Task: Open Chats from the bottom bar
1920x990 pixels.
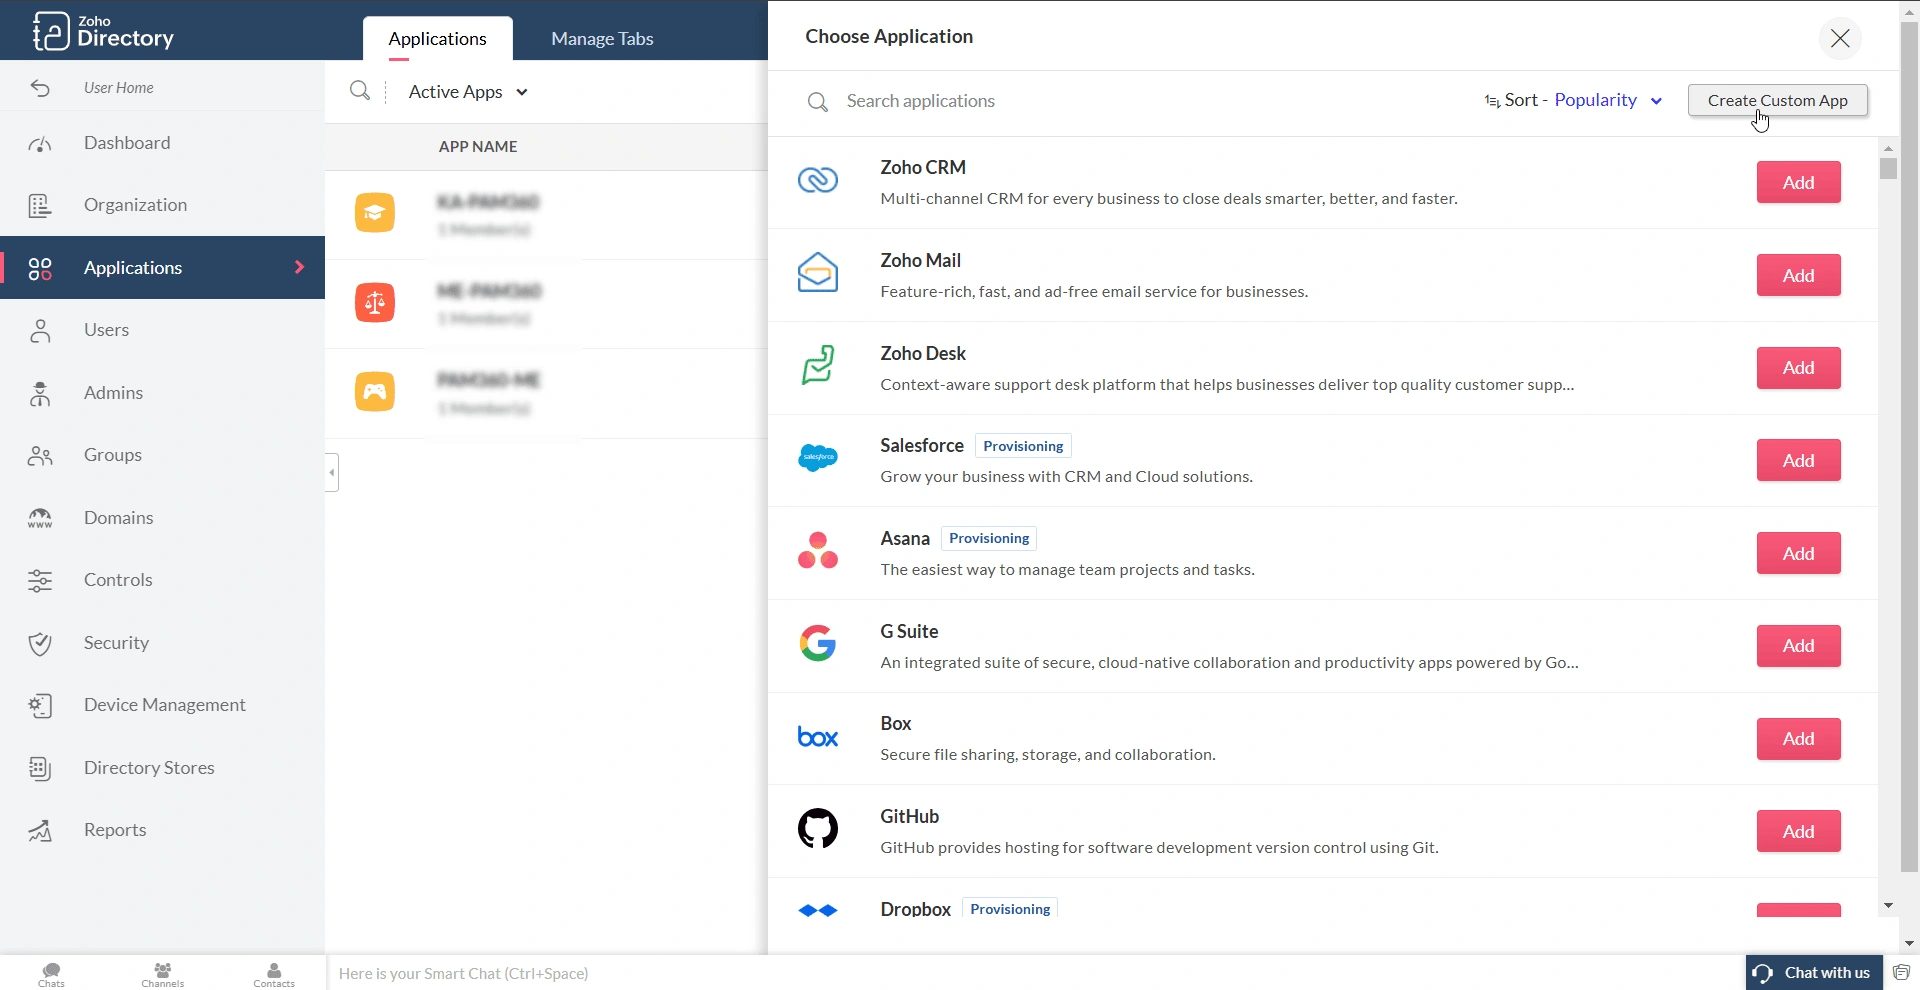Action: click(x=51, y=973)
